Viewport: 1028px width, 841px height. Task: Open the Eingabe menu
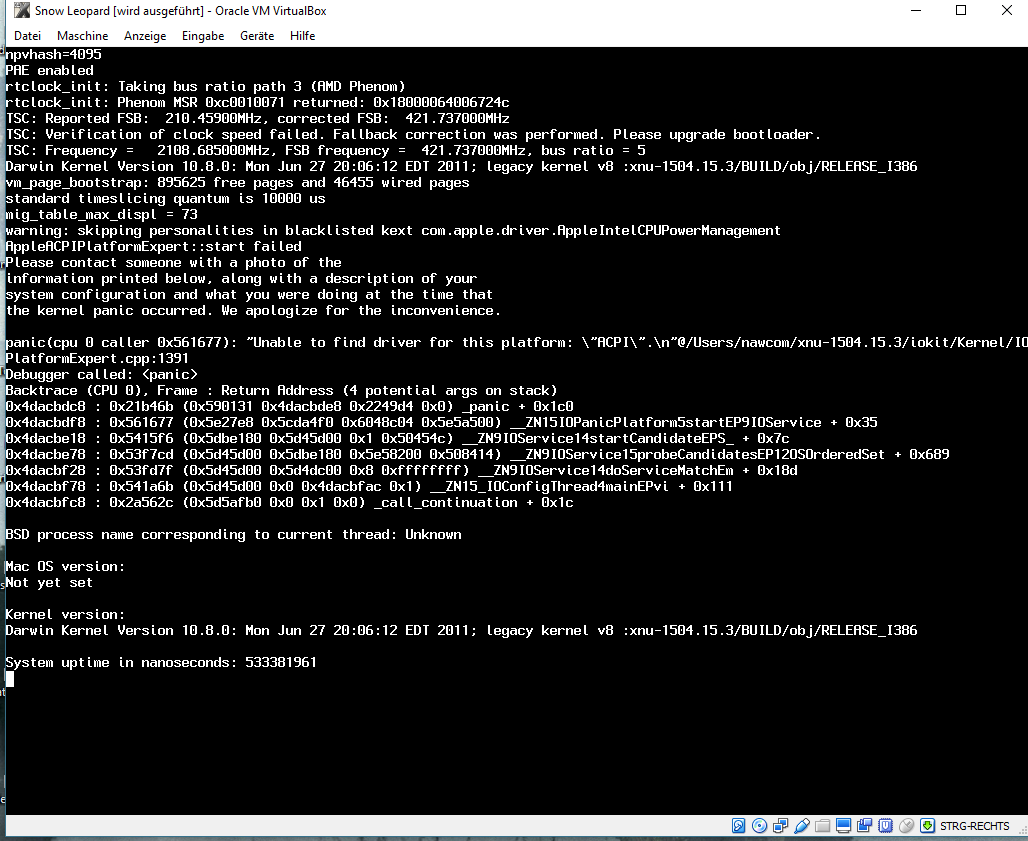click(x=203, y=35)
